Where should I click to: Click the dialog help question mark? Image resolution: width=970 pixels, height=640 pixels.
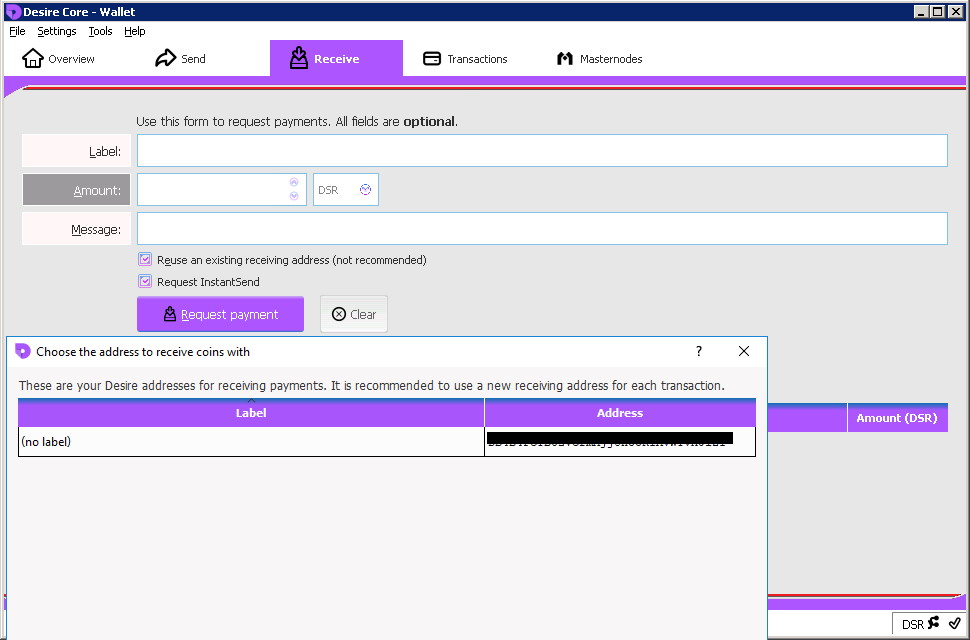(x=699, y=351)
